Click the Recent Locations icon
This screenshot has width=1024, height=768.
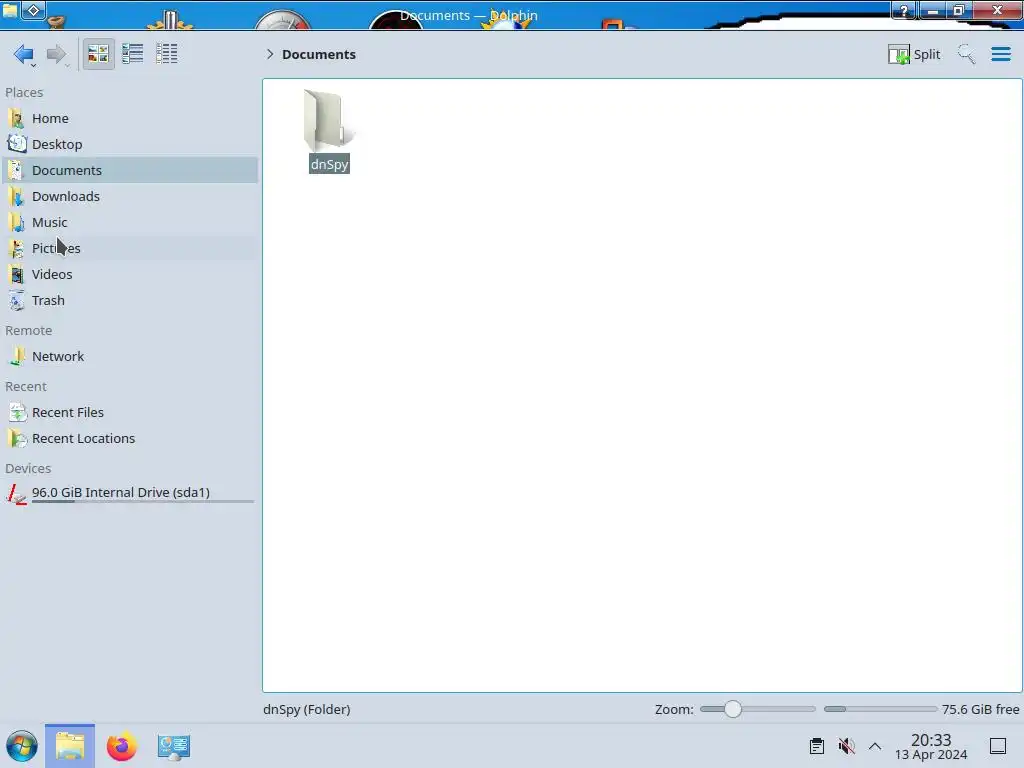click(x=17, y=439)
